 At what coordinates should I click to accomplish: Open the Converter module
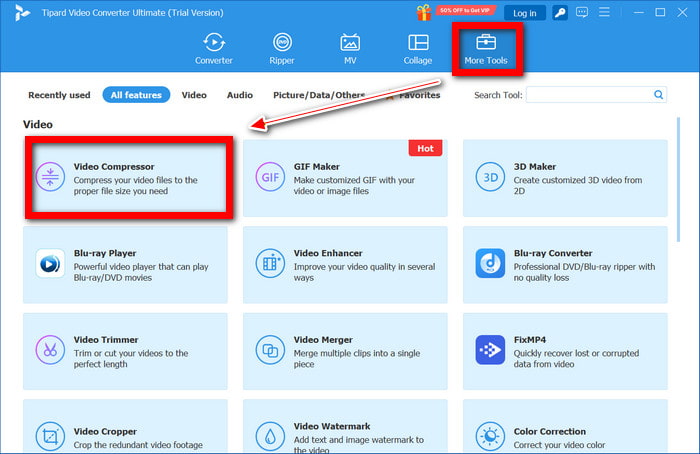[x=213, y=49]
